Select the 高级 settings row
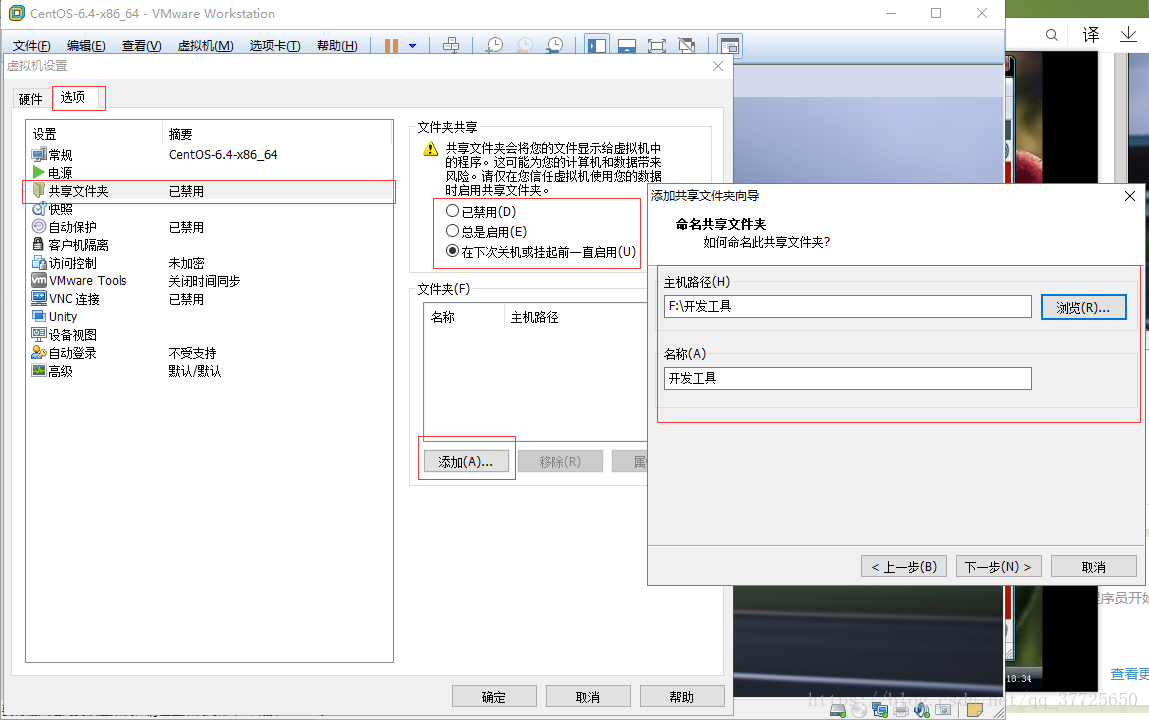Screen dimensions: 1149x720 [210, 371]
